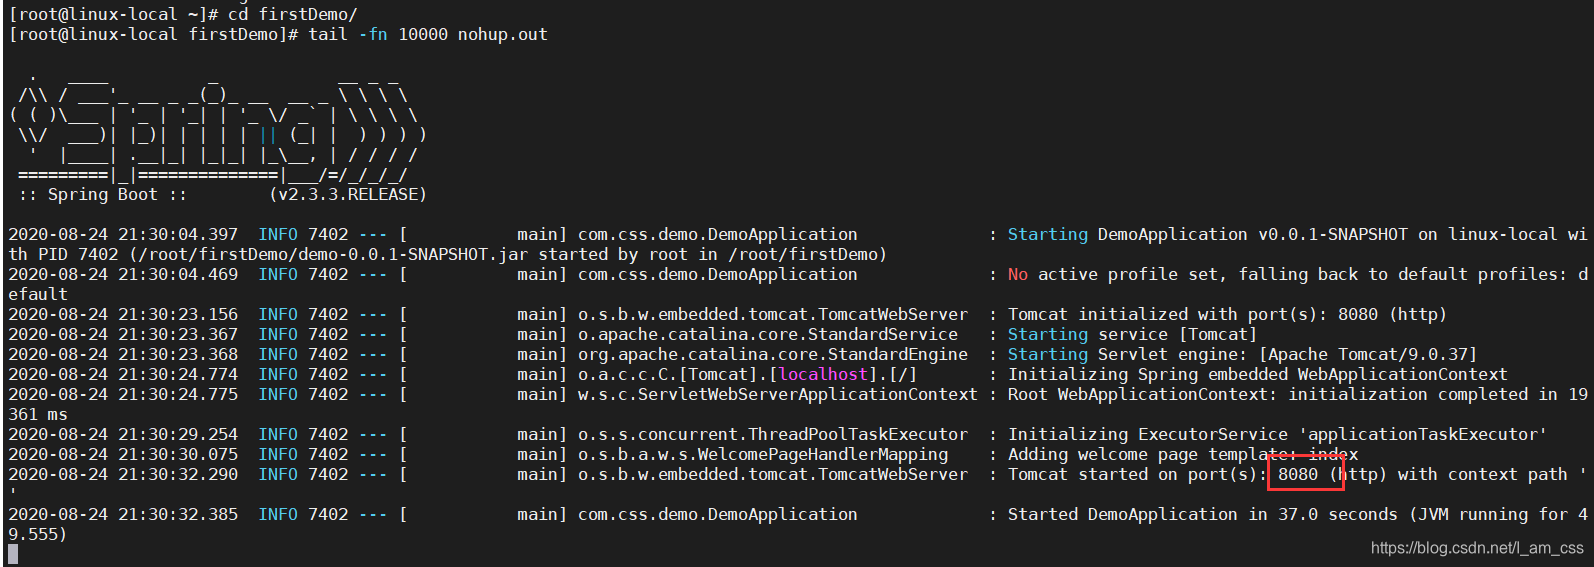Click the '361 ms' wrapped line
Image resolution: width=1594 pixels, height=567 pixels.
coord(38,414)
